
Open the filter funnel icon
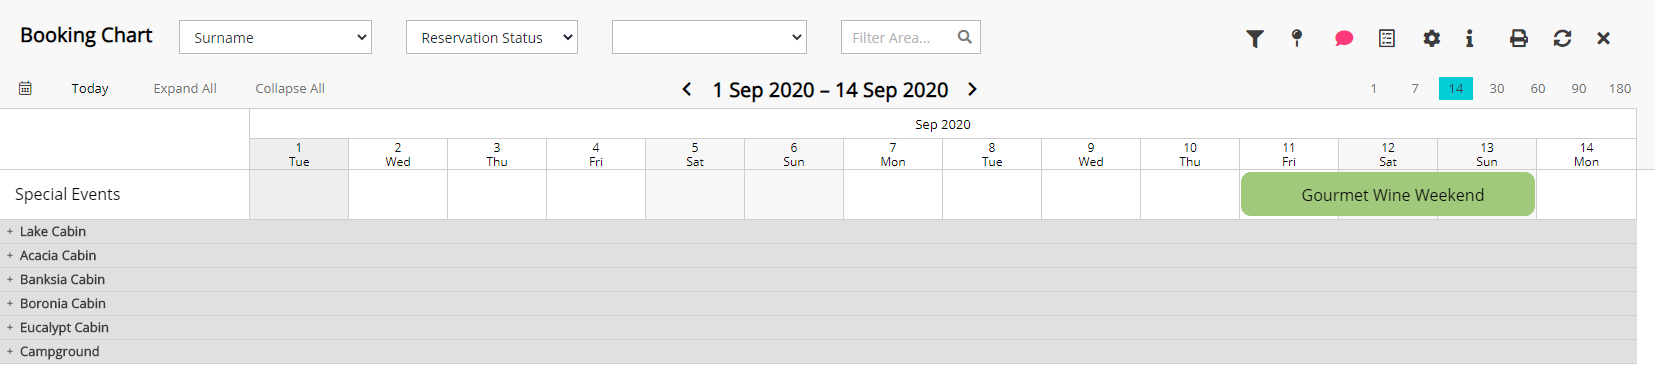click(x=1255, y=38)
